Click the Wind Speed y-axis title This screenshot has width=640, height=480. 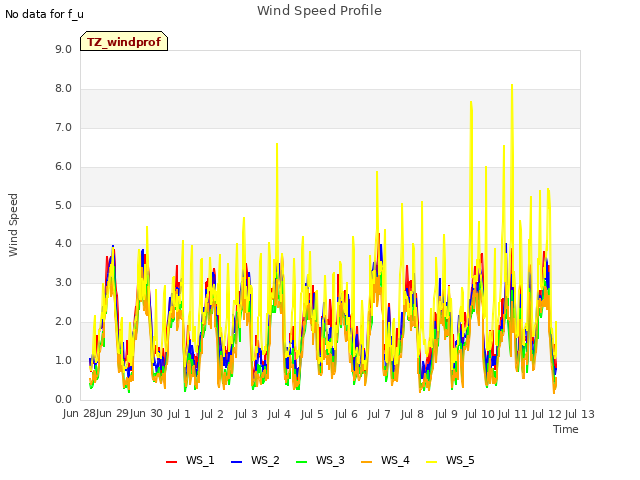[13, 225]
